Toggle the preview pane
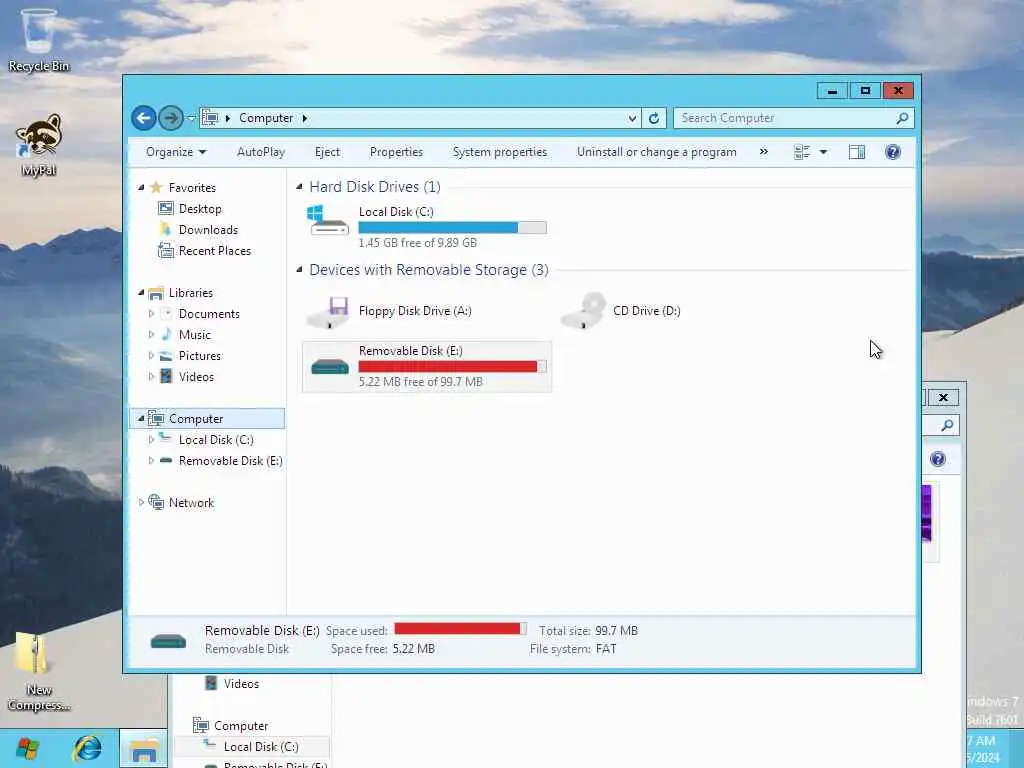Screen dimensions: 1024x768 pos(857,152)
